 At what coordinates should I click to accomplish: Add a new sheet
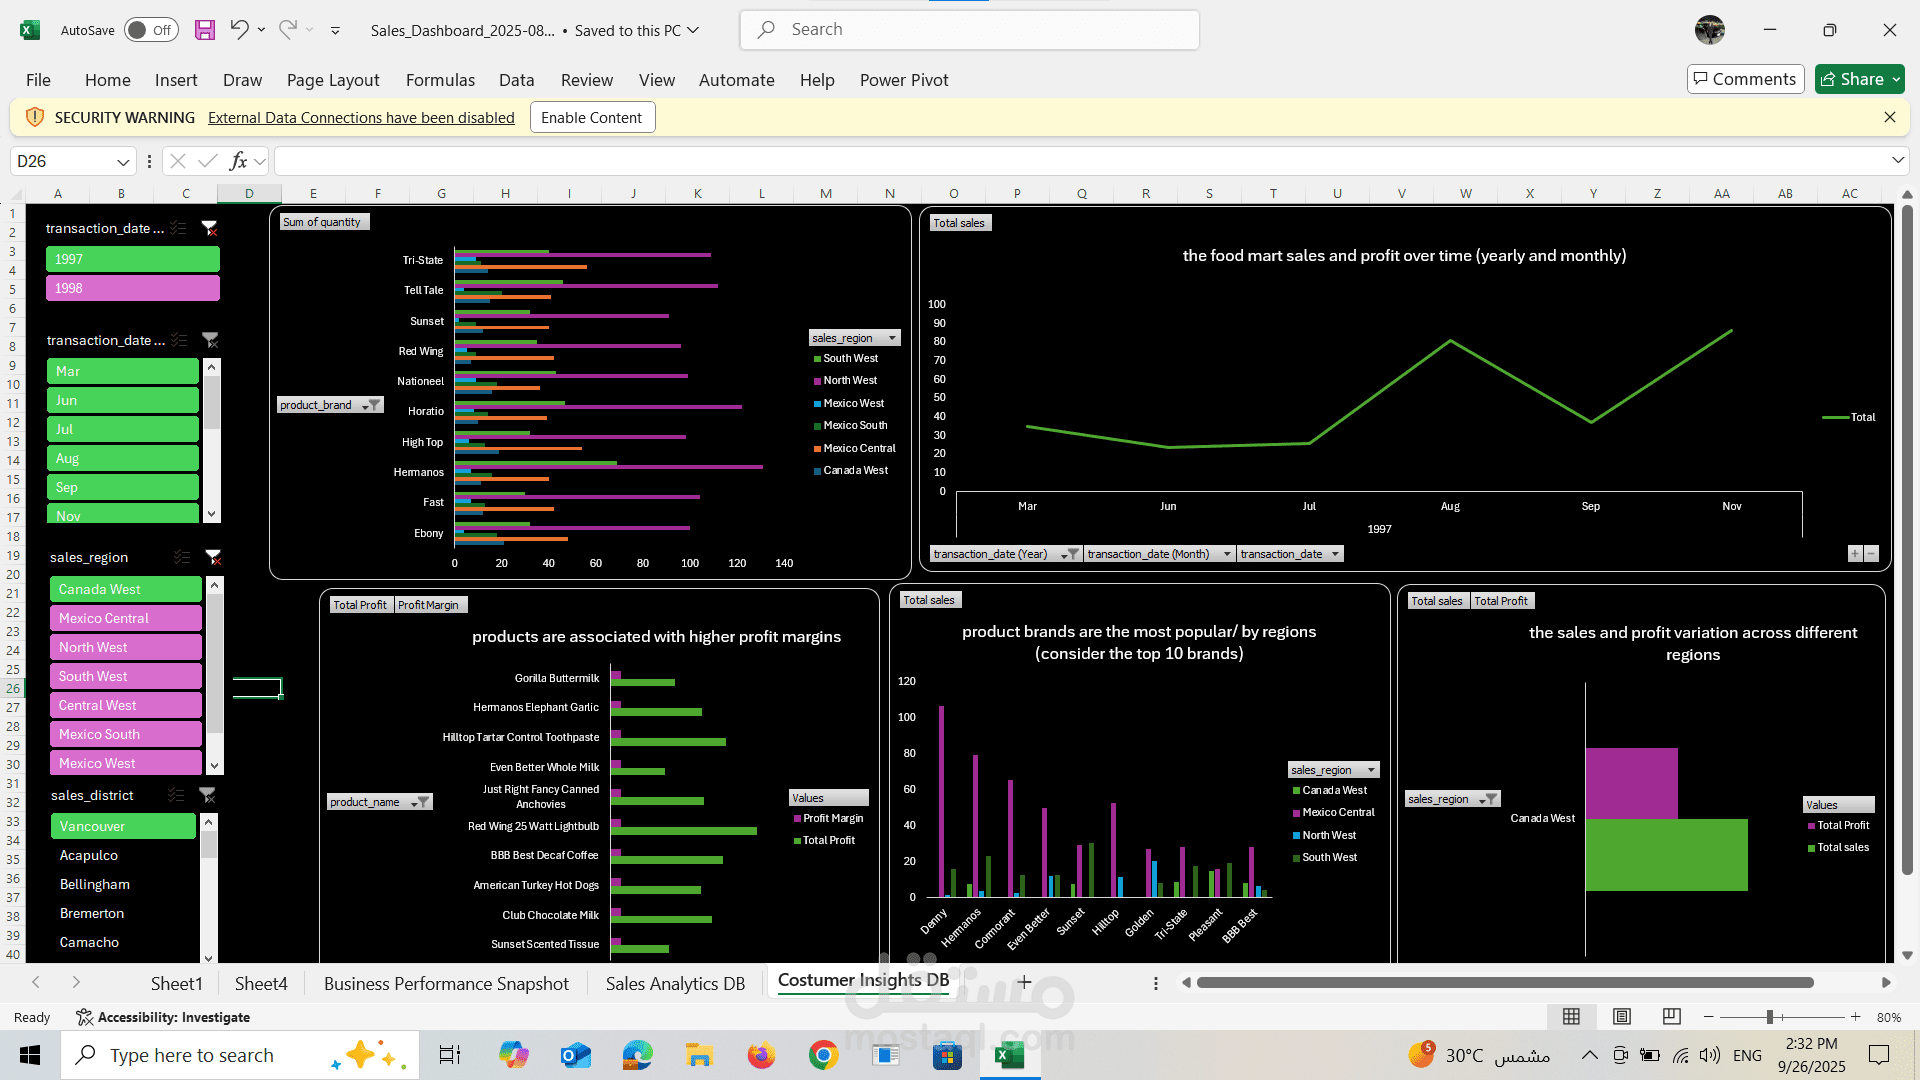point(1025,983)
